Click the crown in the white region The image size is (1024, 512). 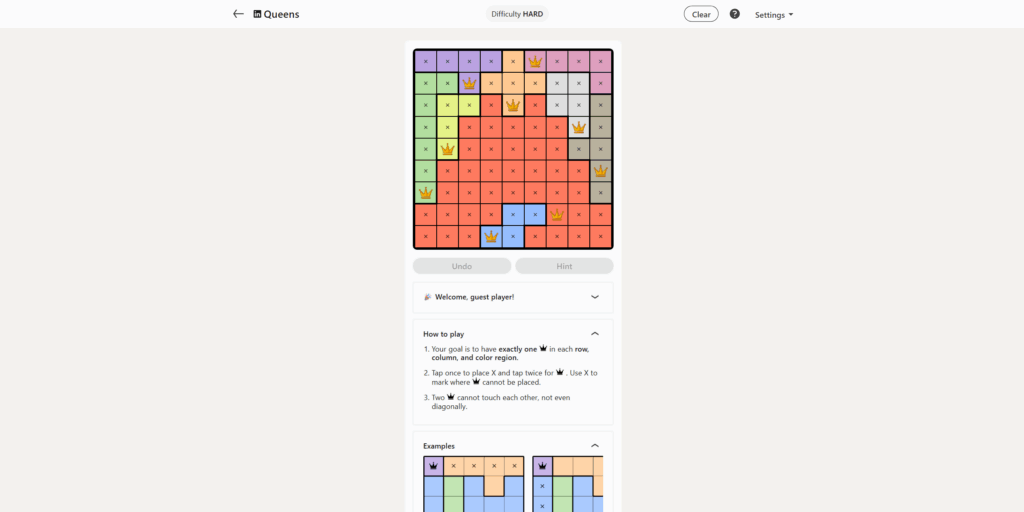[579, 127]
